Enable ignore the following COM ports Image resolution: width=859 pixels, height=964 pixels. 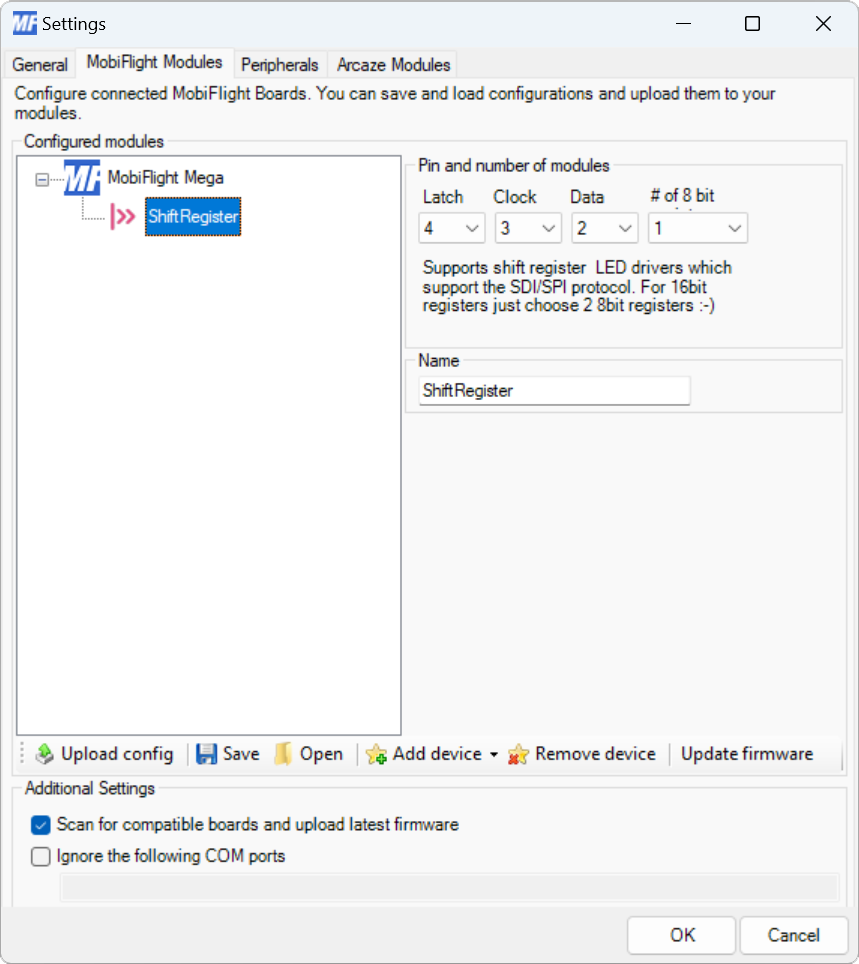pyautogui.click(x=40, y=856)
